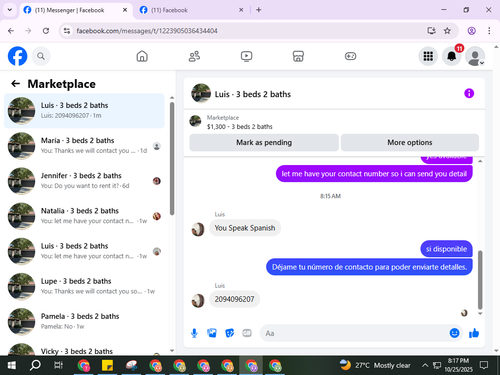Viewport: 500px width, 375px height.
Task: Open the Windows action center notifications
Action: [x=484, y=365]
